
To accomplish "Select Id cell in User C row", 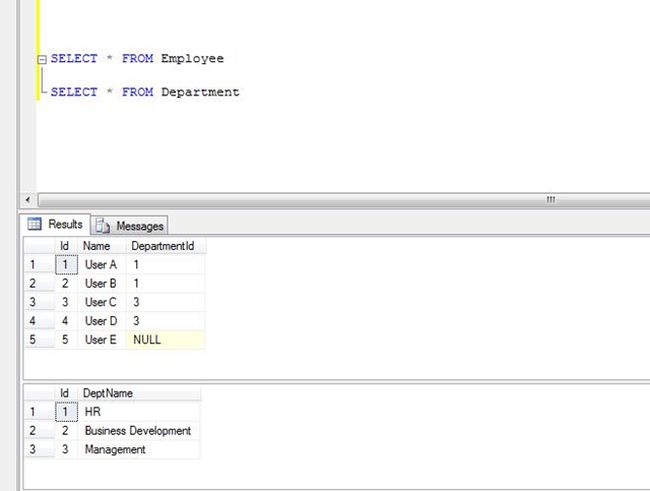I will pyautogui.click(x=66, y=302).
